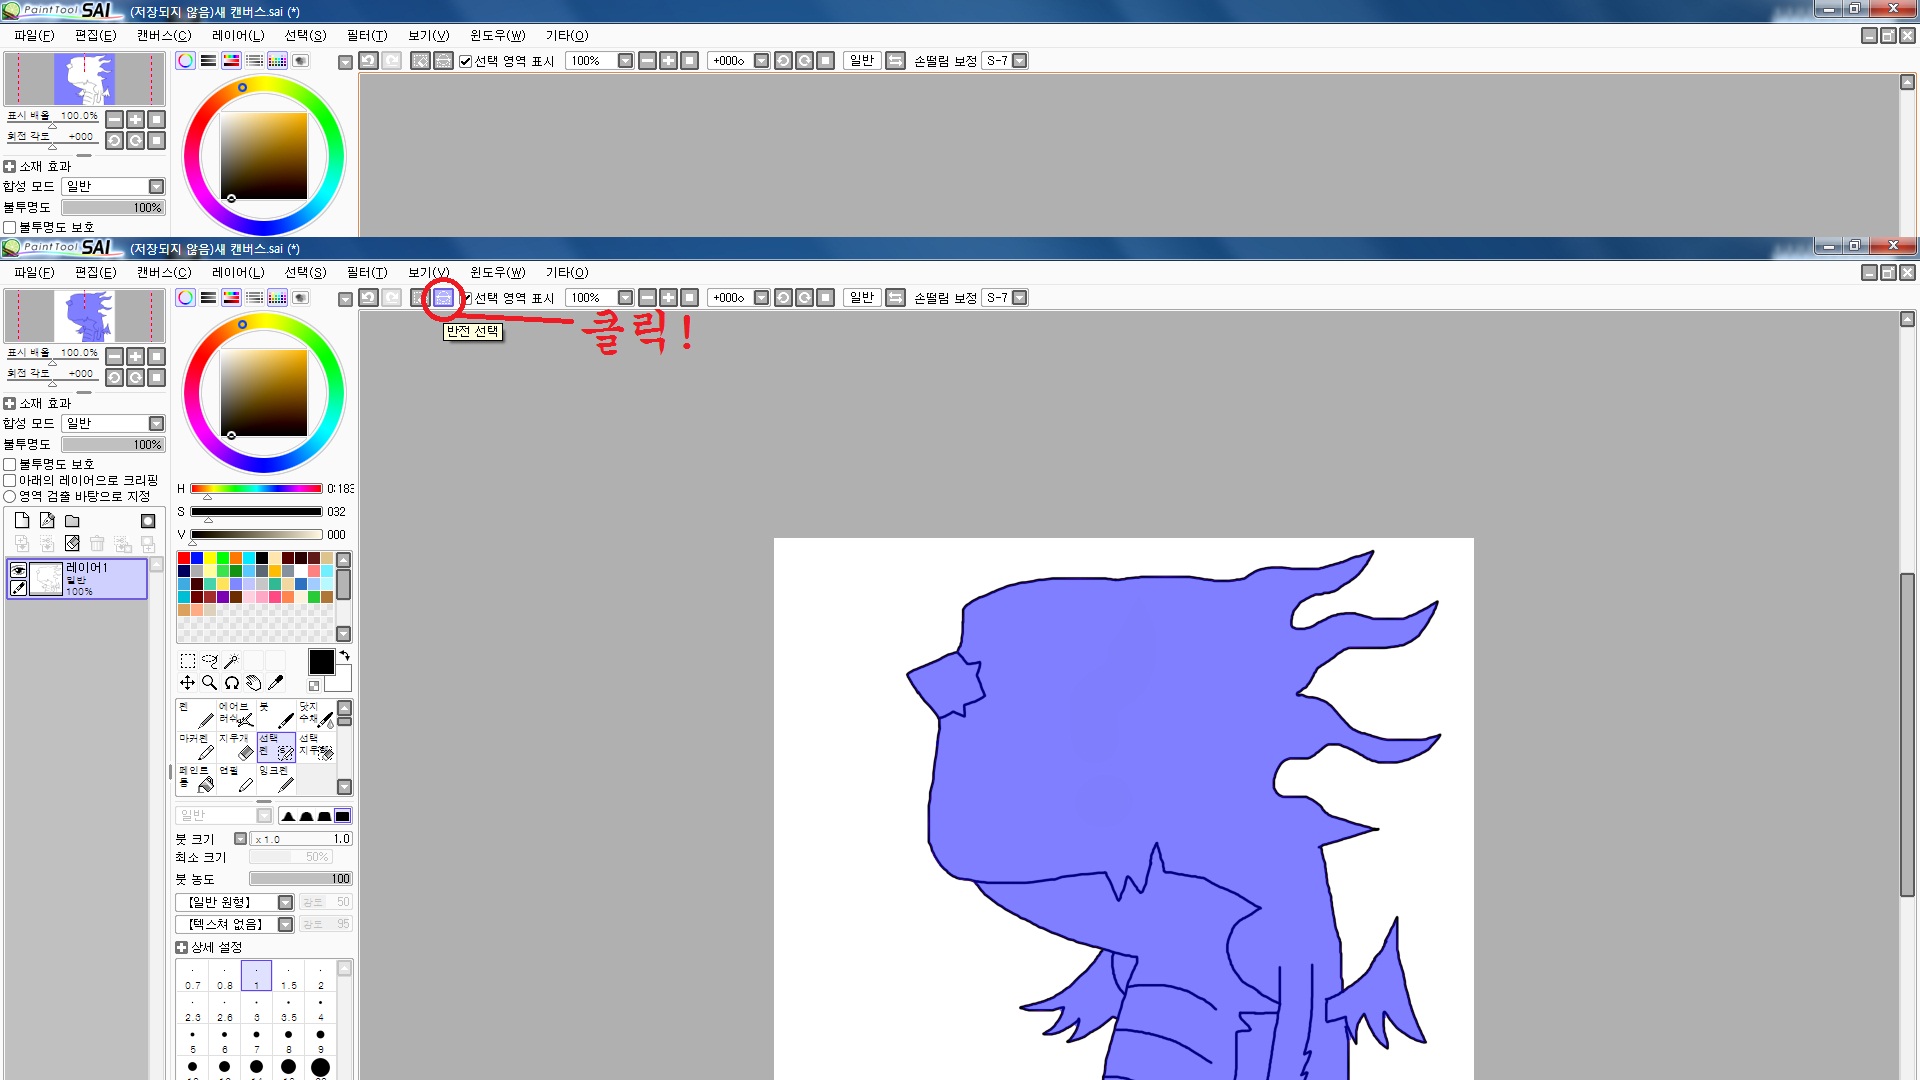Screen dimensions: 1920x1080
Task: Choose the Paint Bucket (페인트통) tool
Action: pyautogui.click(x=196, y=778)
